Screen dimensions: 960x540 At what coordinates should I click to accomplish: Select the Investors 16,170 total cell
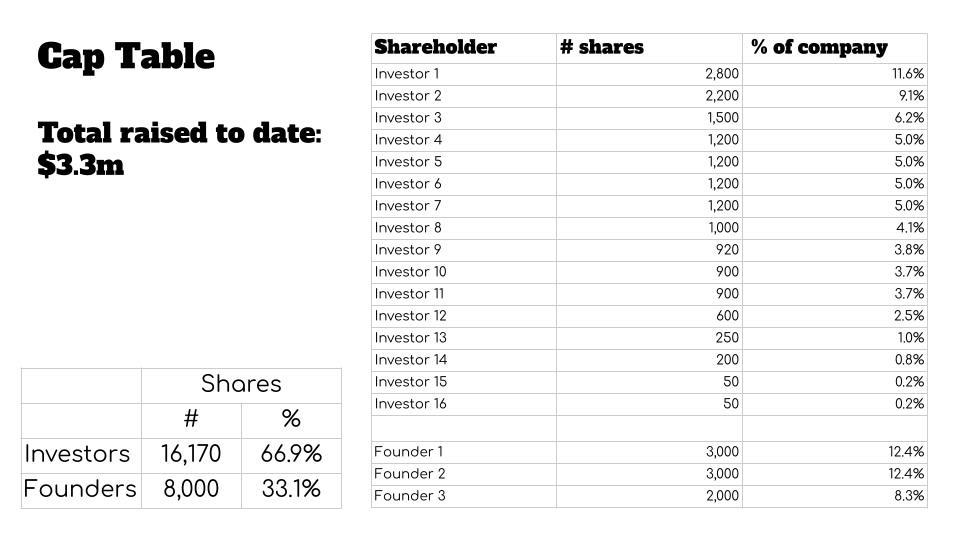pos(191,454)
